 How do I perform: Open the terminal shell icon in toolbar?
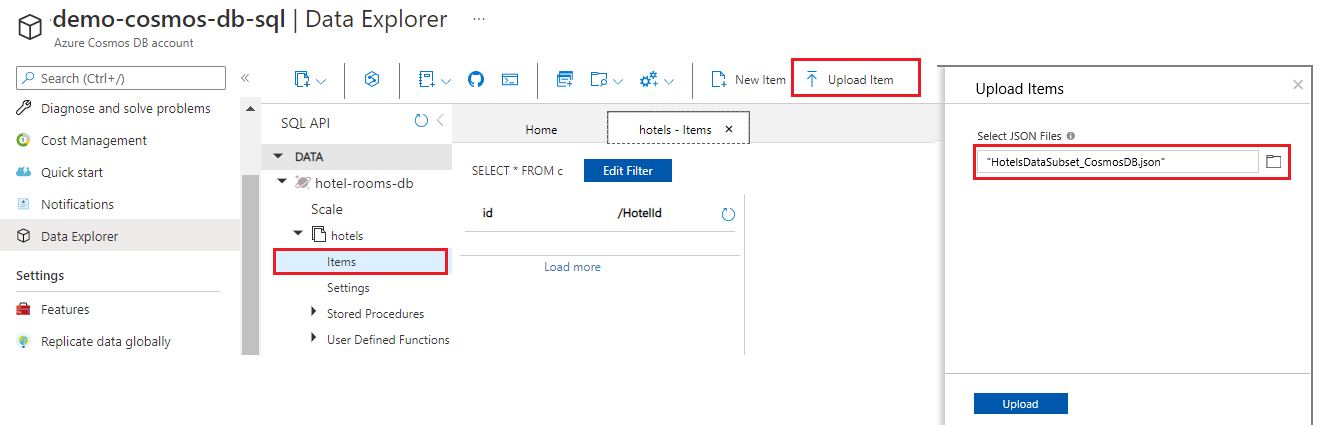pos(510,80)
